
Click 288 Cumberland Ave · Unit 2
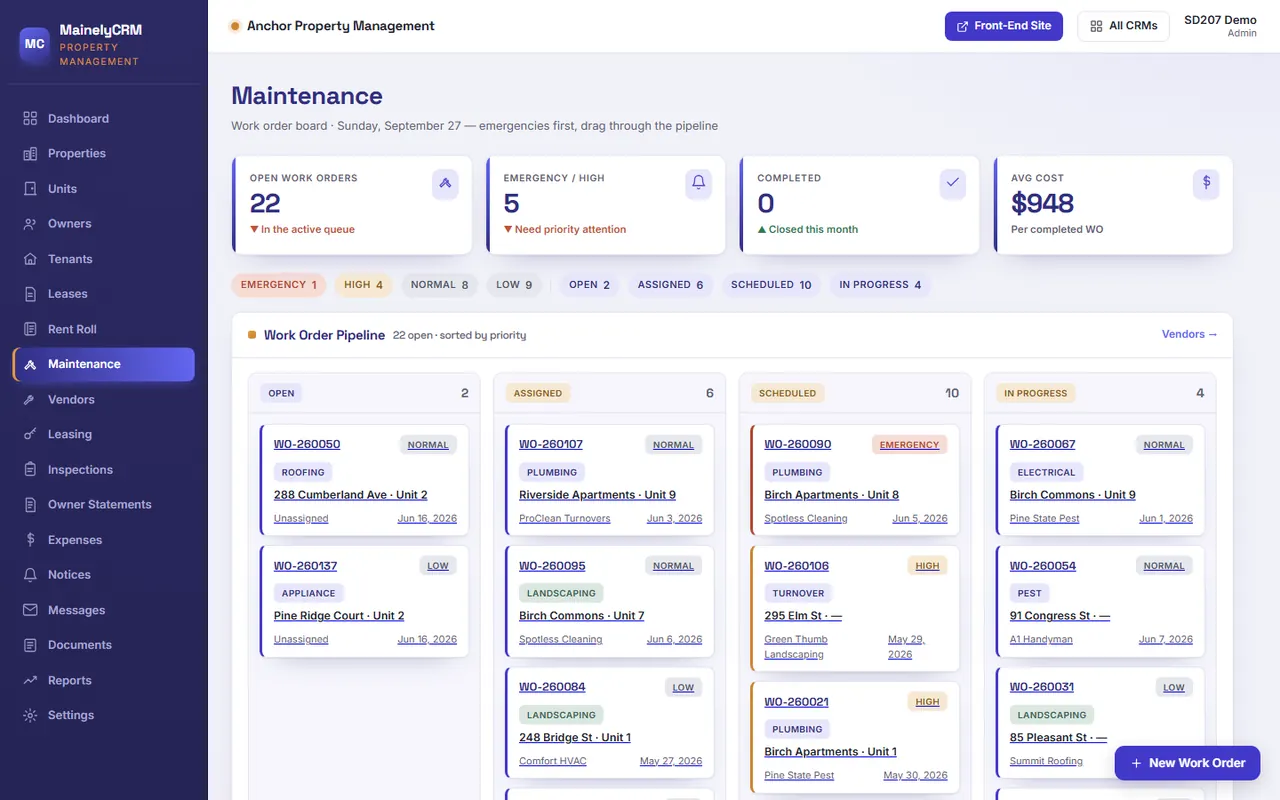pos(351,495)
